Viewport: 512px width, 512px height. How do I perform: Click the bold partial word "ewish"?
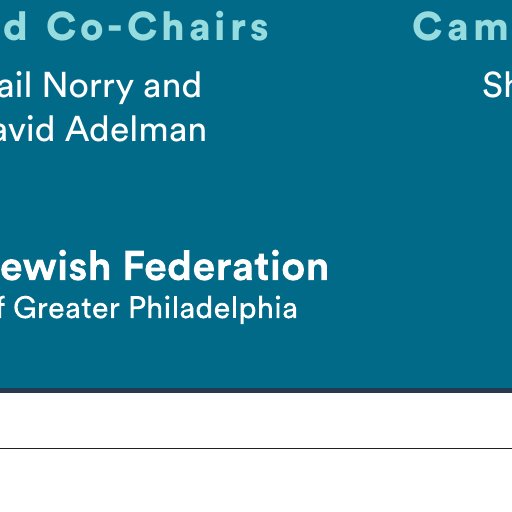tap(55, 266)
